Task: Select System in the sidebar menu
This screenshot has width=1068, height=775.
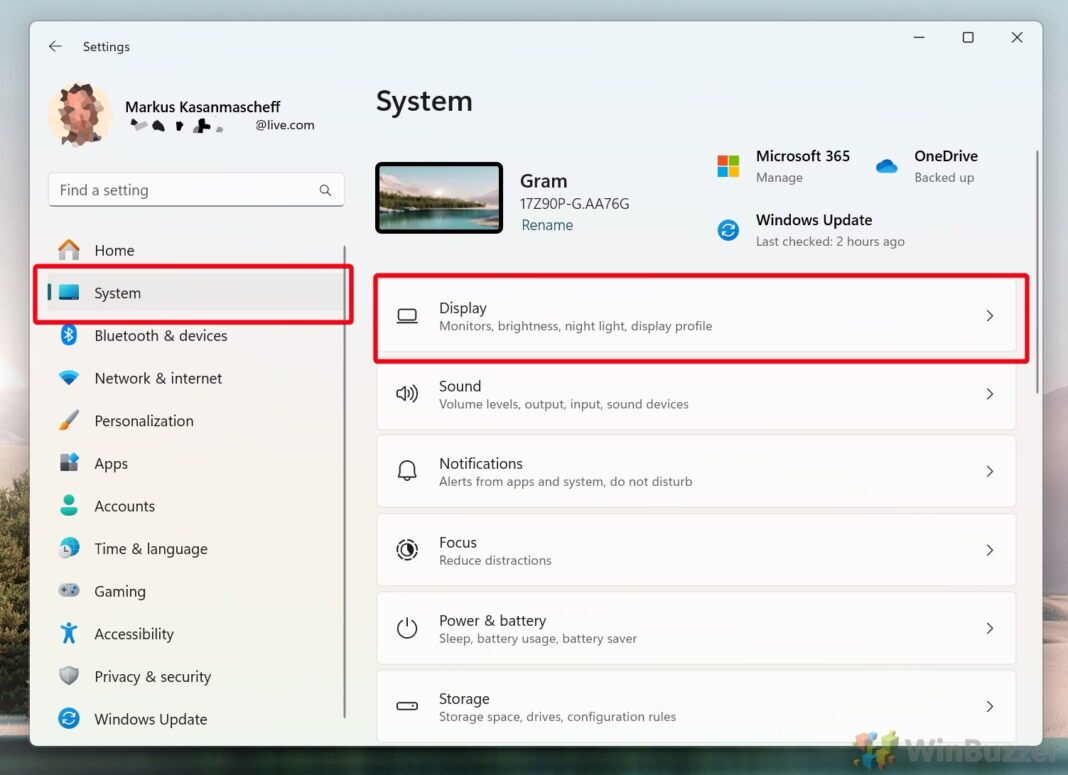Action: tap(196, 293)
